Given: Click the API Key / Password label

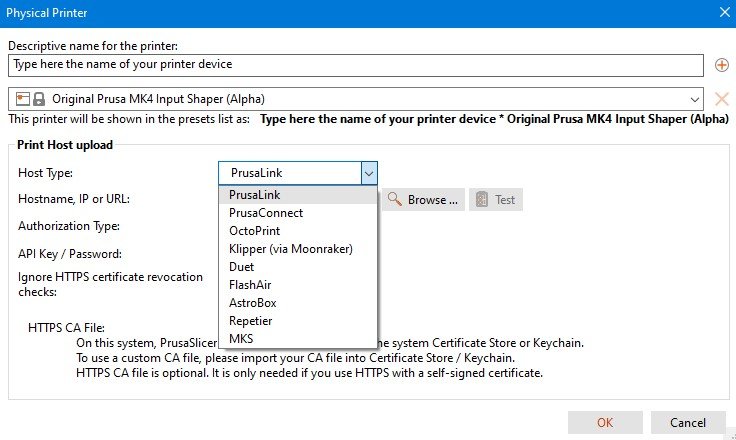Looking at the screenshot, I should coord(70,254).
